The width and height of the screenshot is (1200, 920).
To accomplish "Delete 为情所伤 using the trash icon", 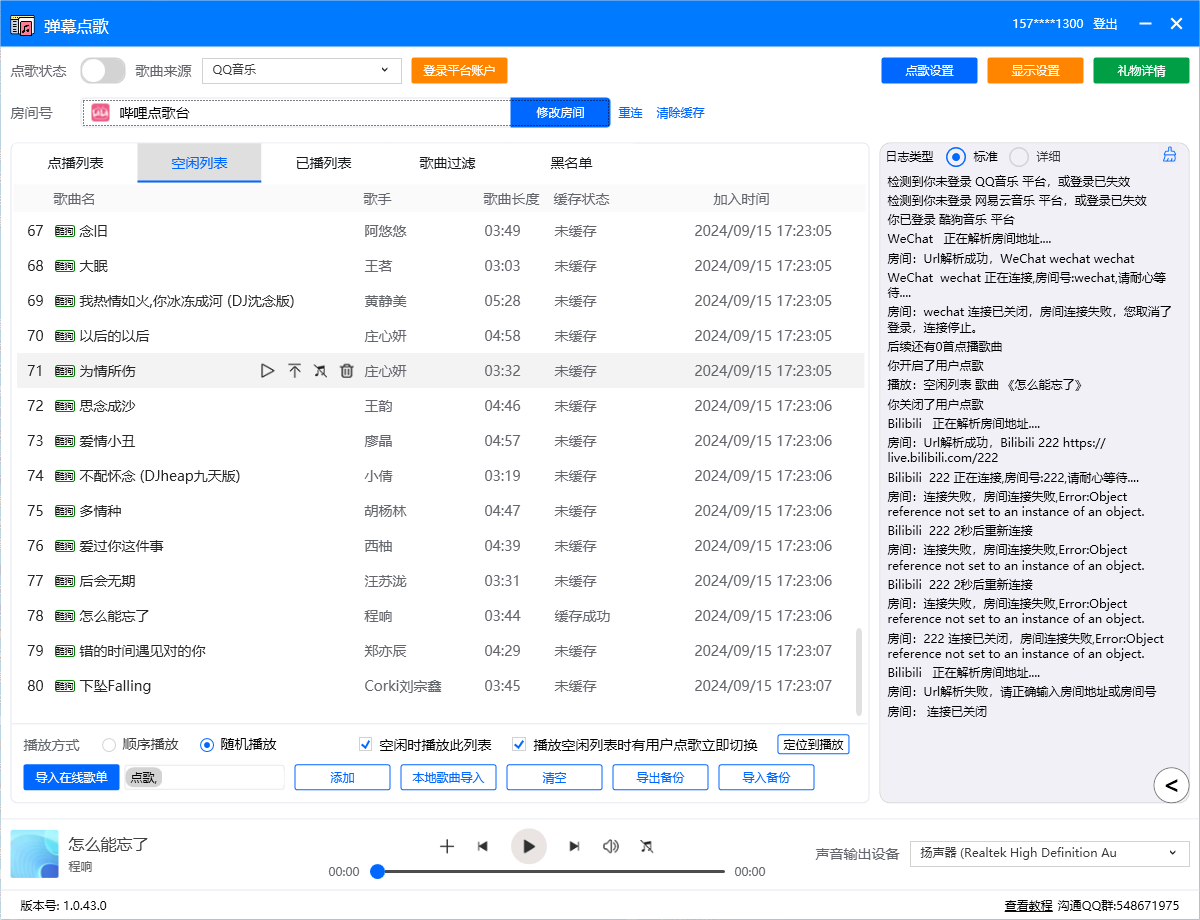I will tap(347, 371).
